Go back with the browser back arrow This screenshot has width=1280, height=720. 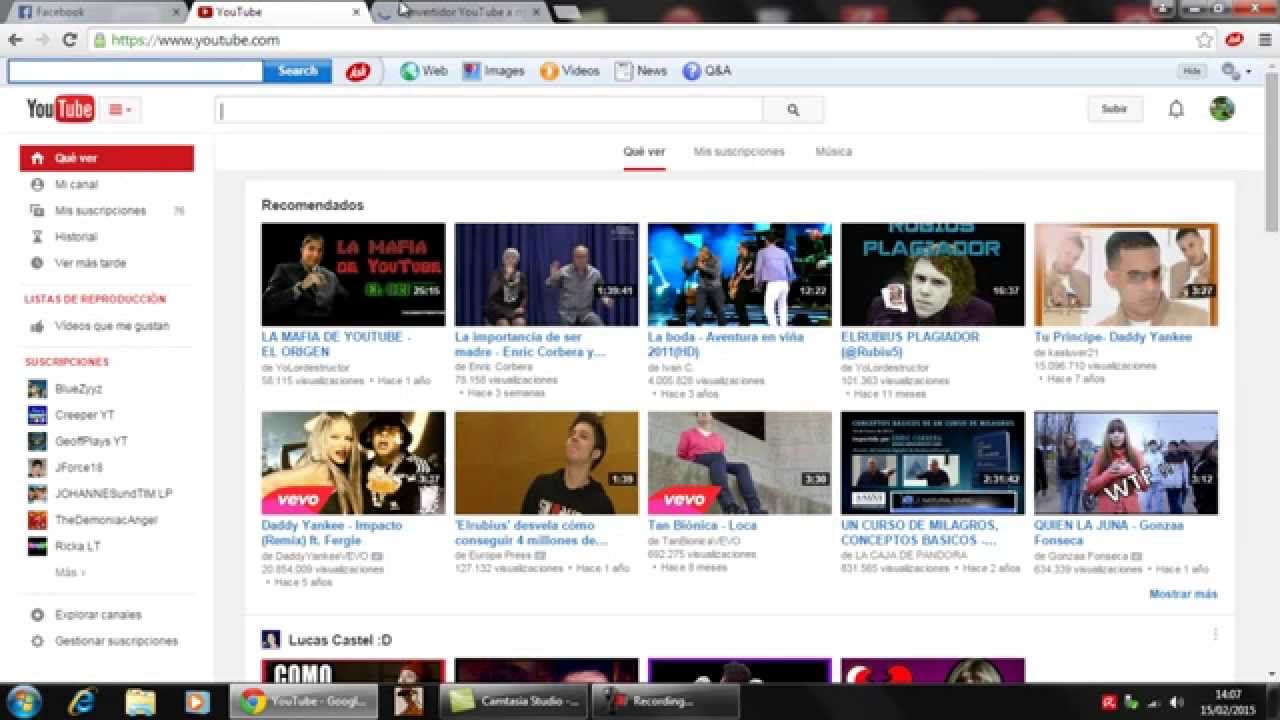click(15, 40)
